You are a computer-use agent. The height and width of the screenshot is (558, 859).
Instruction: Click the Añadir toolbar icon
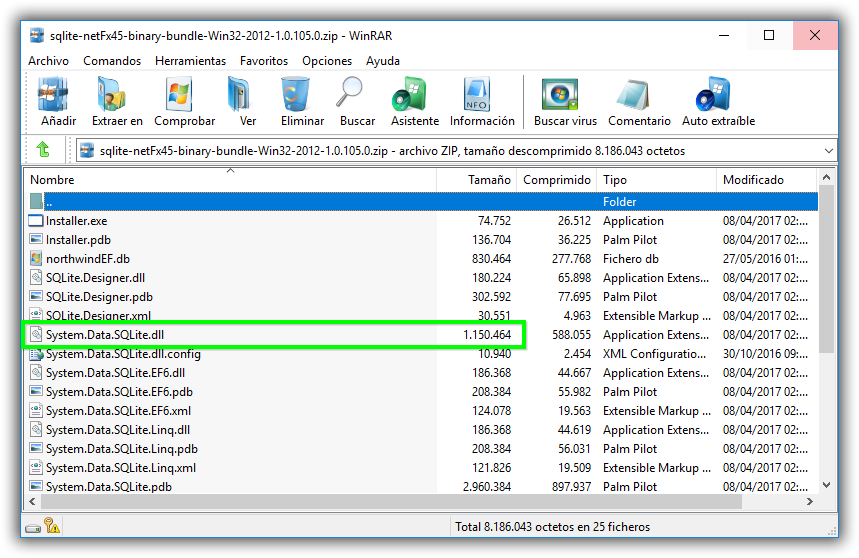click(53, 94)
